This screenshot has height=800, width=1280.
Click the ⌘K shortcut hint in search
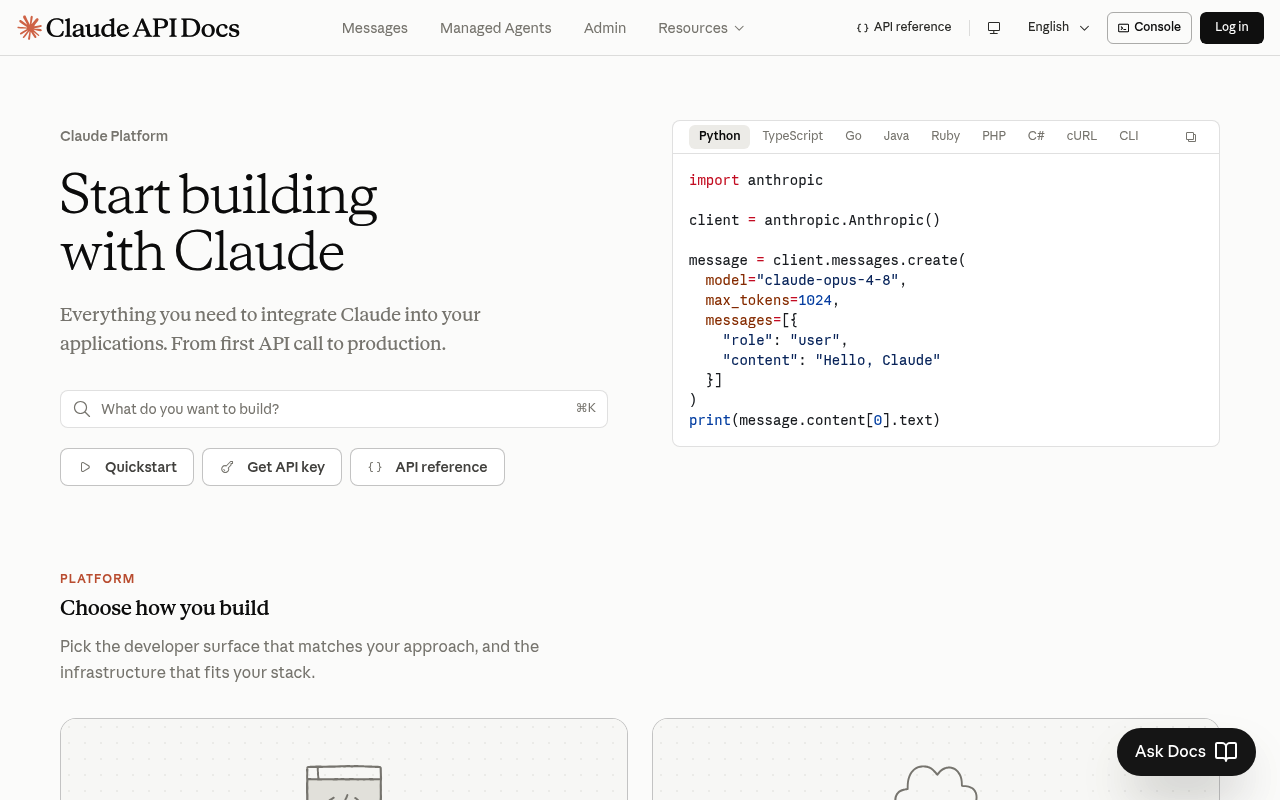[586, 408]
